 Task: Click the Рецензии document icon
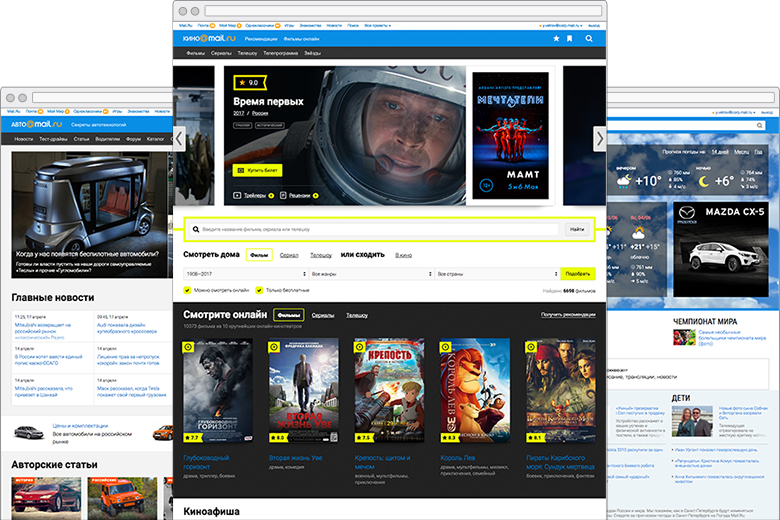click(x=283, y=196)
